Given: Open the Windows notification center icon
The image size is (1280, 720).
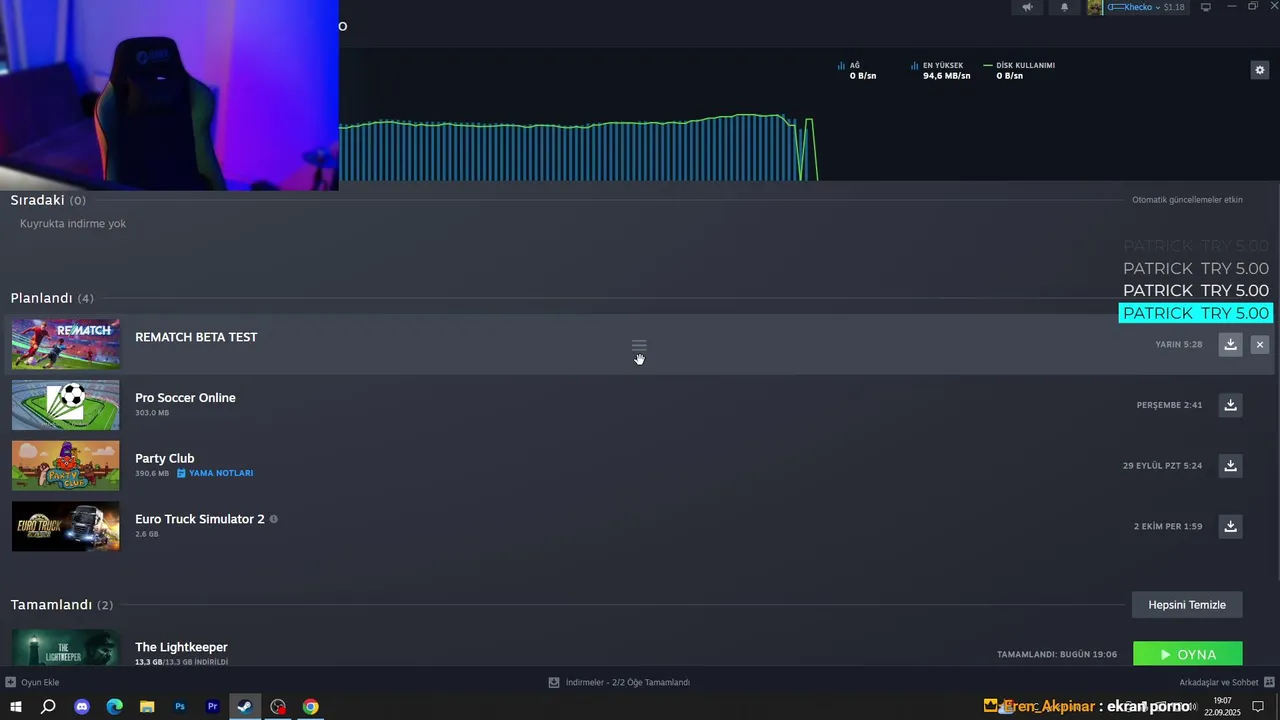Looking at the screenshot, I should (x=1258, y=706).
